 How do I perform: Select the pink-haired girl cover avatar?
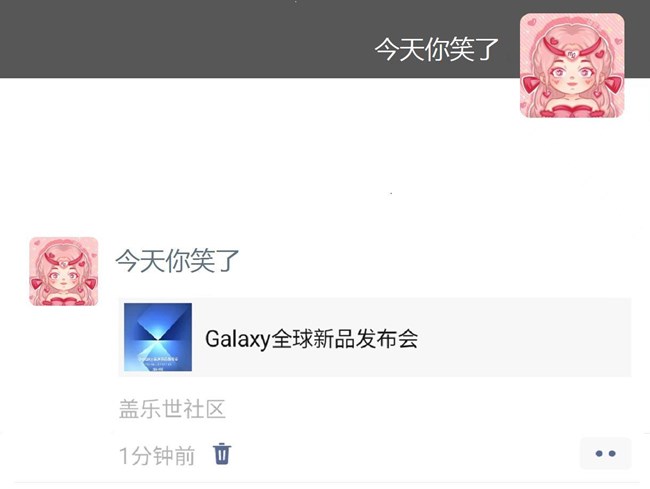[x=572, y=65]
